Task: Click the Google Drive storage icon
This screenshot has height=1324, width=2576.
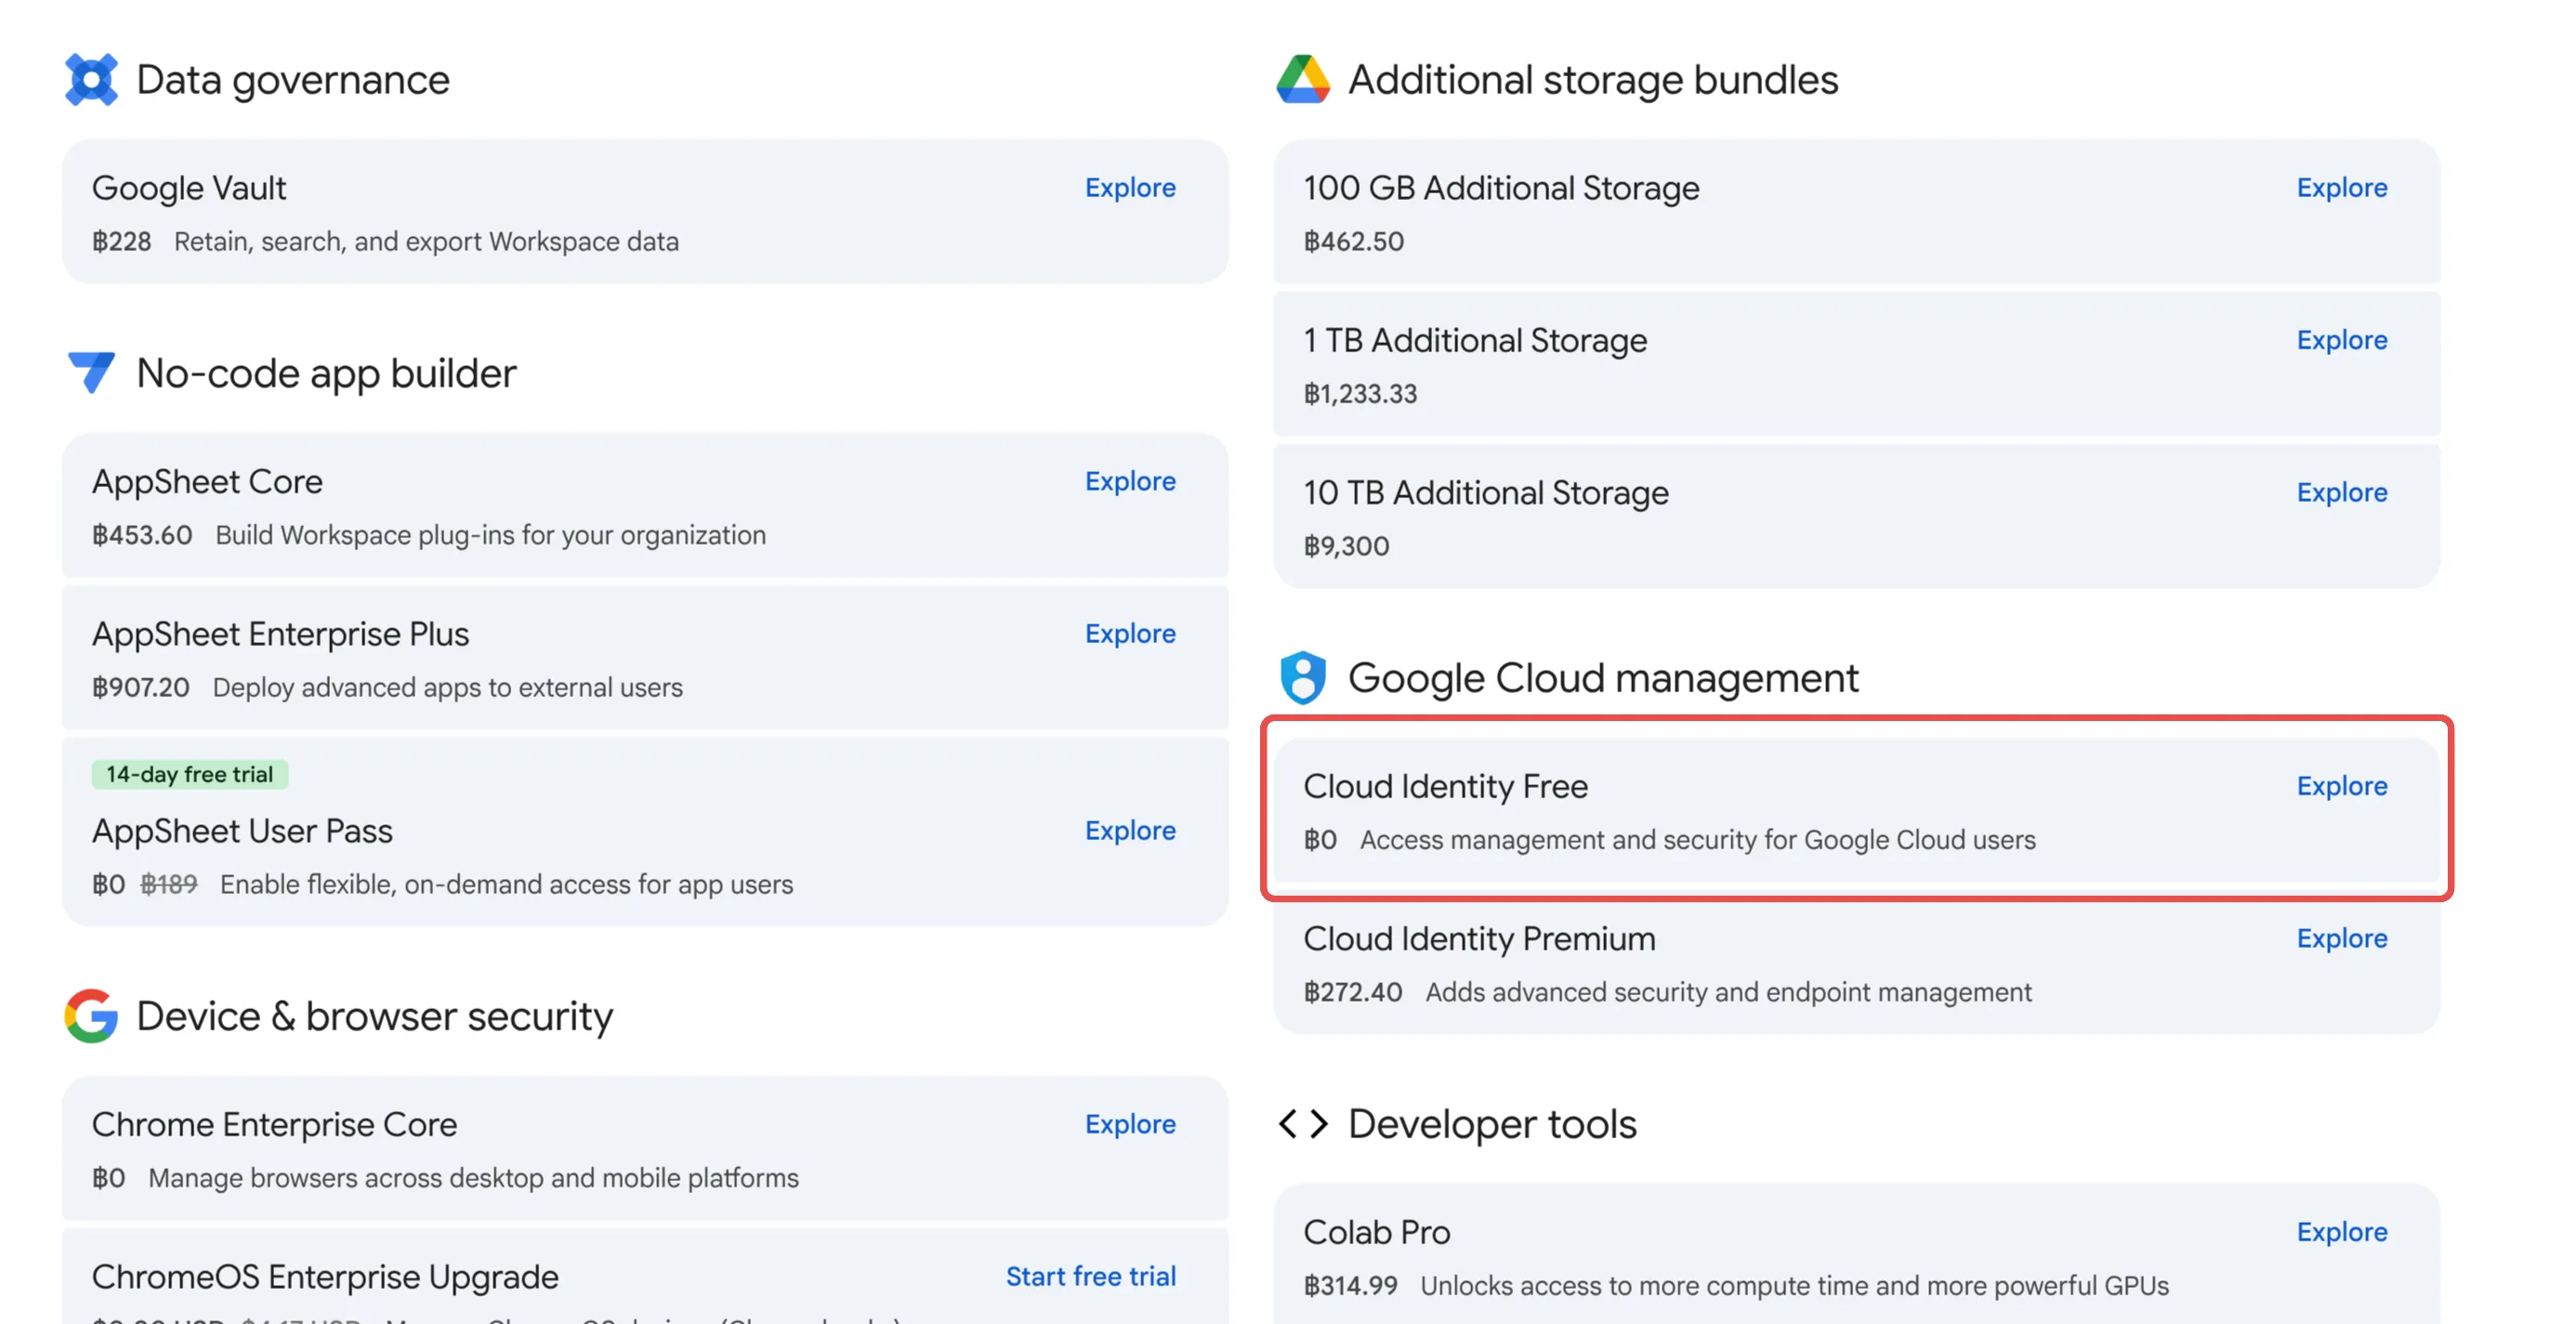Action: pos(1303,79)
